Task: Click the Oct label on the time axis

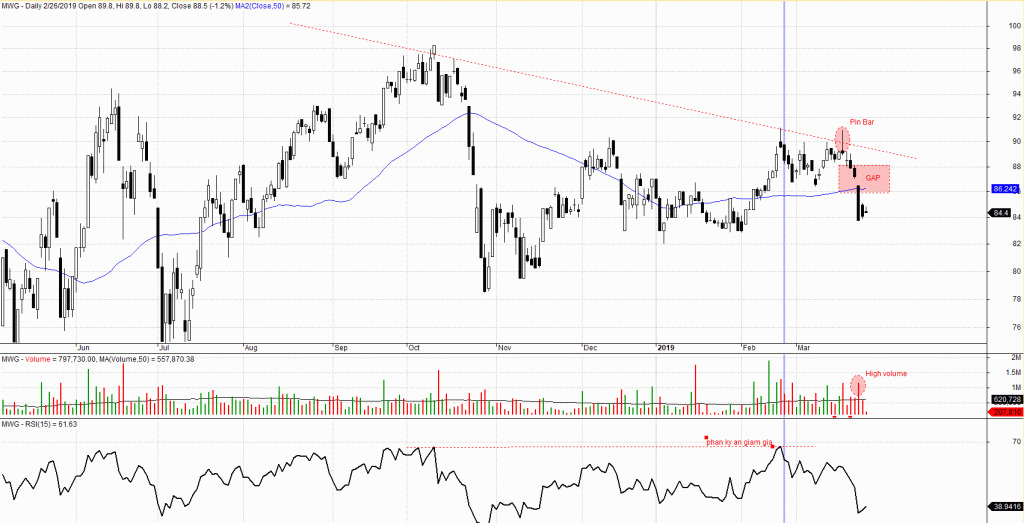Action: point(413,348)
